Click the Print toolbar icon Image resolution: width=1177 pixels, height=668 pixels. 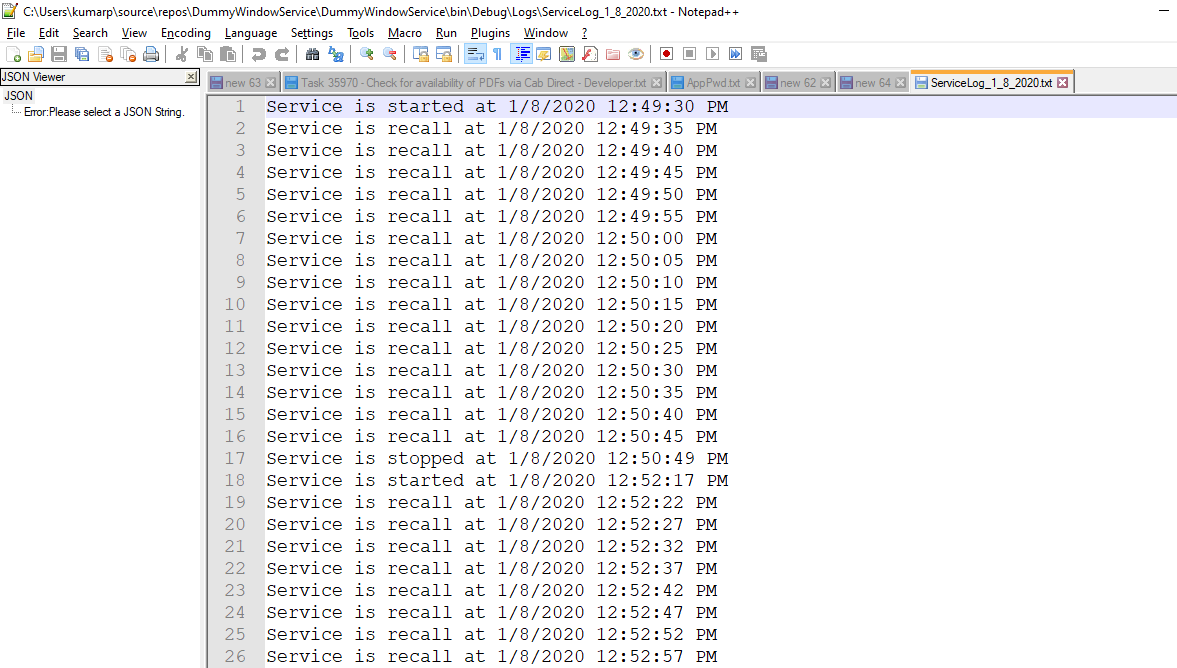click(150, 54)
